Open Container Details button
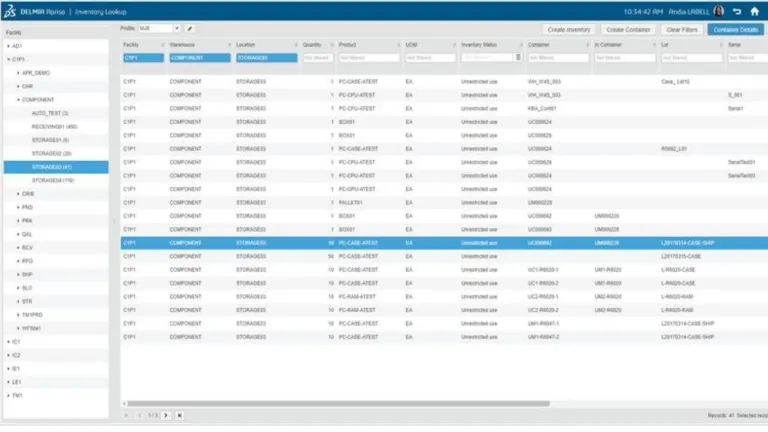Viewport: 768px width, 432px height. coord(734,30)
